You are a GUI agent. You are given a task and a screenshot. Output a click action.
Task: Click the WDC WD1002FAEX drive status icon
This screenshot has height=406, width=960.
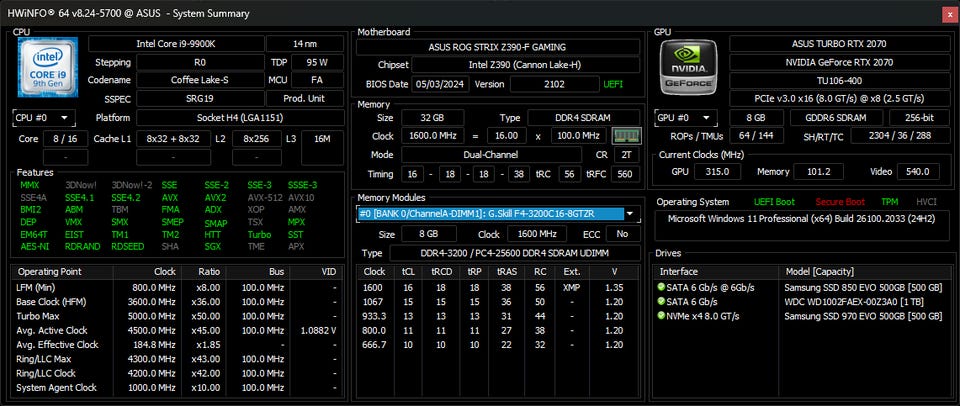(661, 302)
